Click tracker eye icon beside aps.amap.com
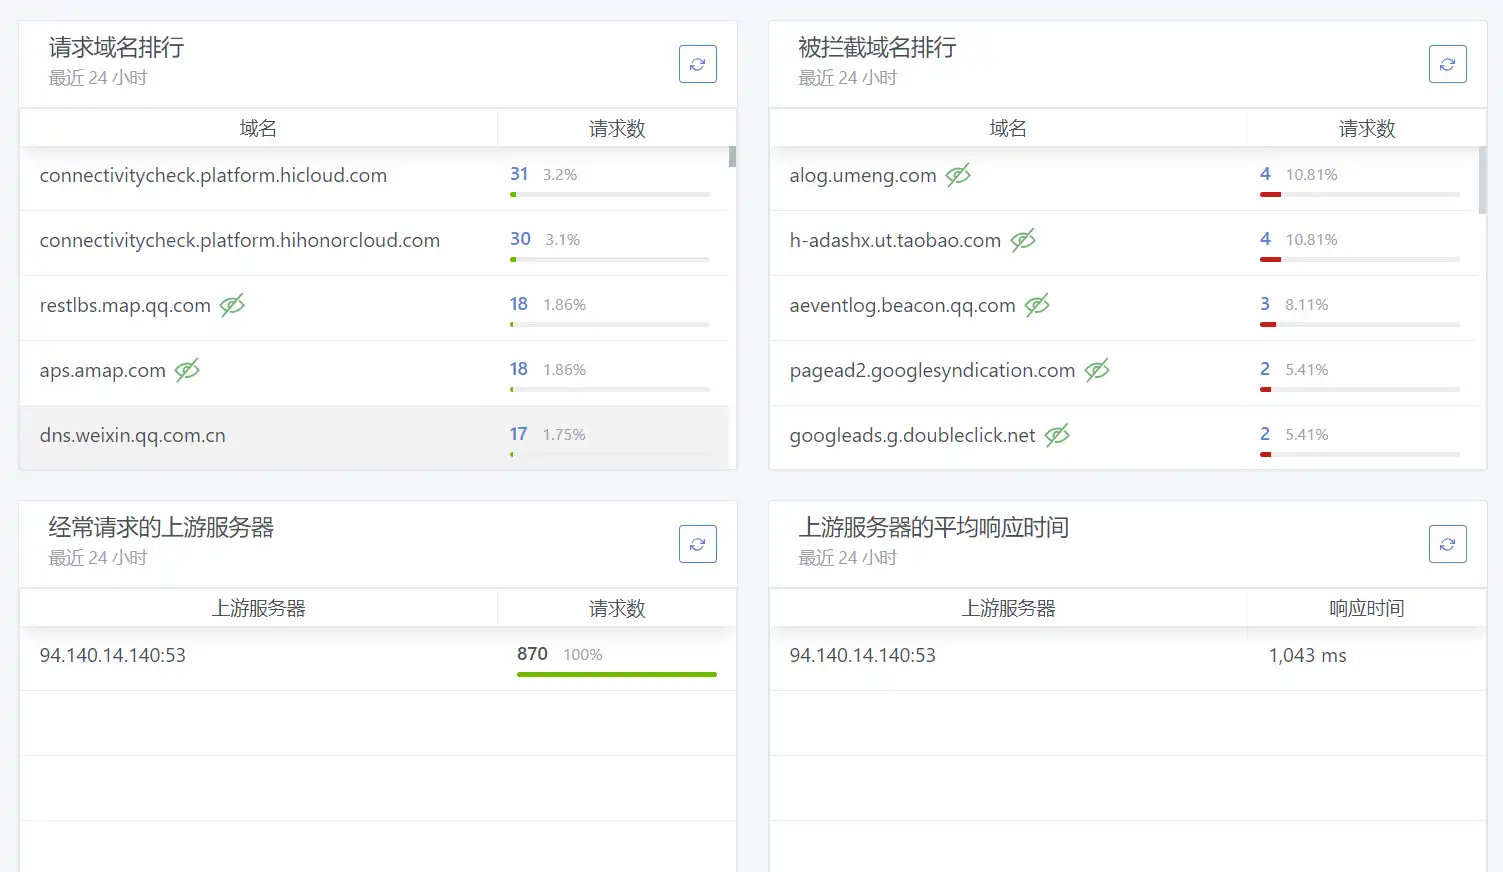Image resolution: width=1503 pixels, height=872 pixels. click(187, 370)
